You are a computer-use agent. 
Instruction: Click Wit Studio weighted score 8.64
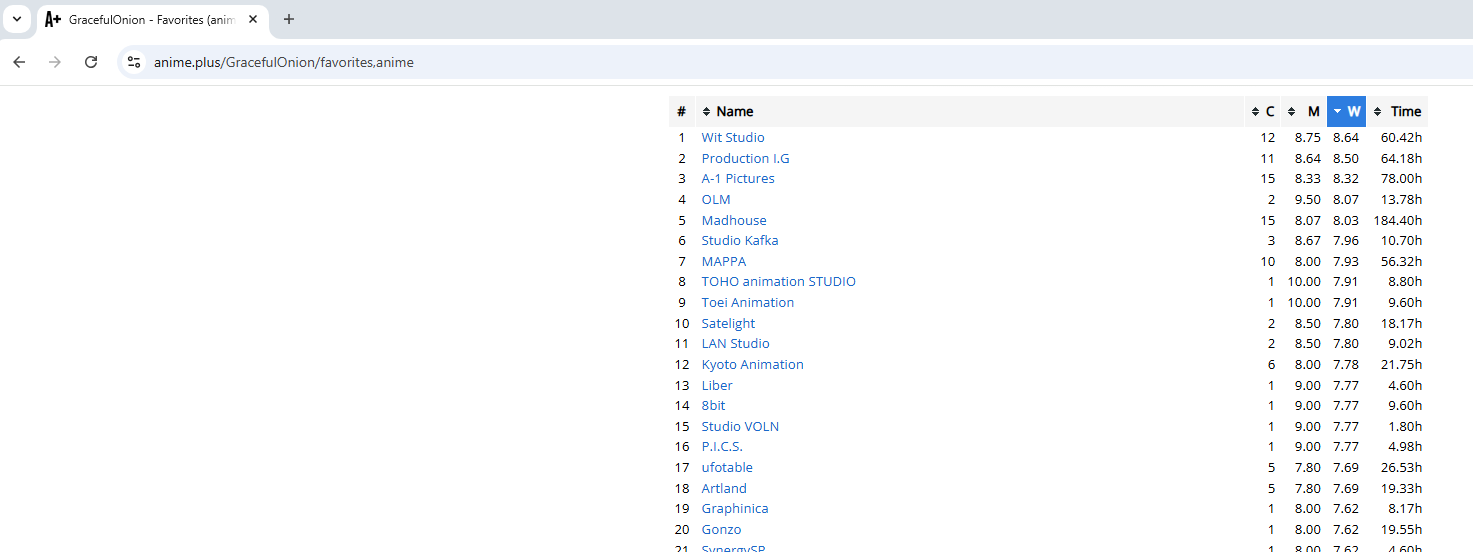coord(1346,138)
